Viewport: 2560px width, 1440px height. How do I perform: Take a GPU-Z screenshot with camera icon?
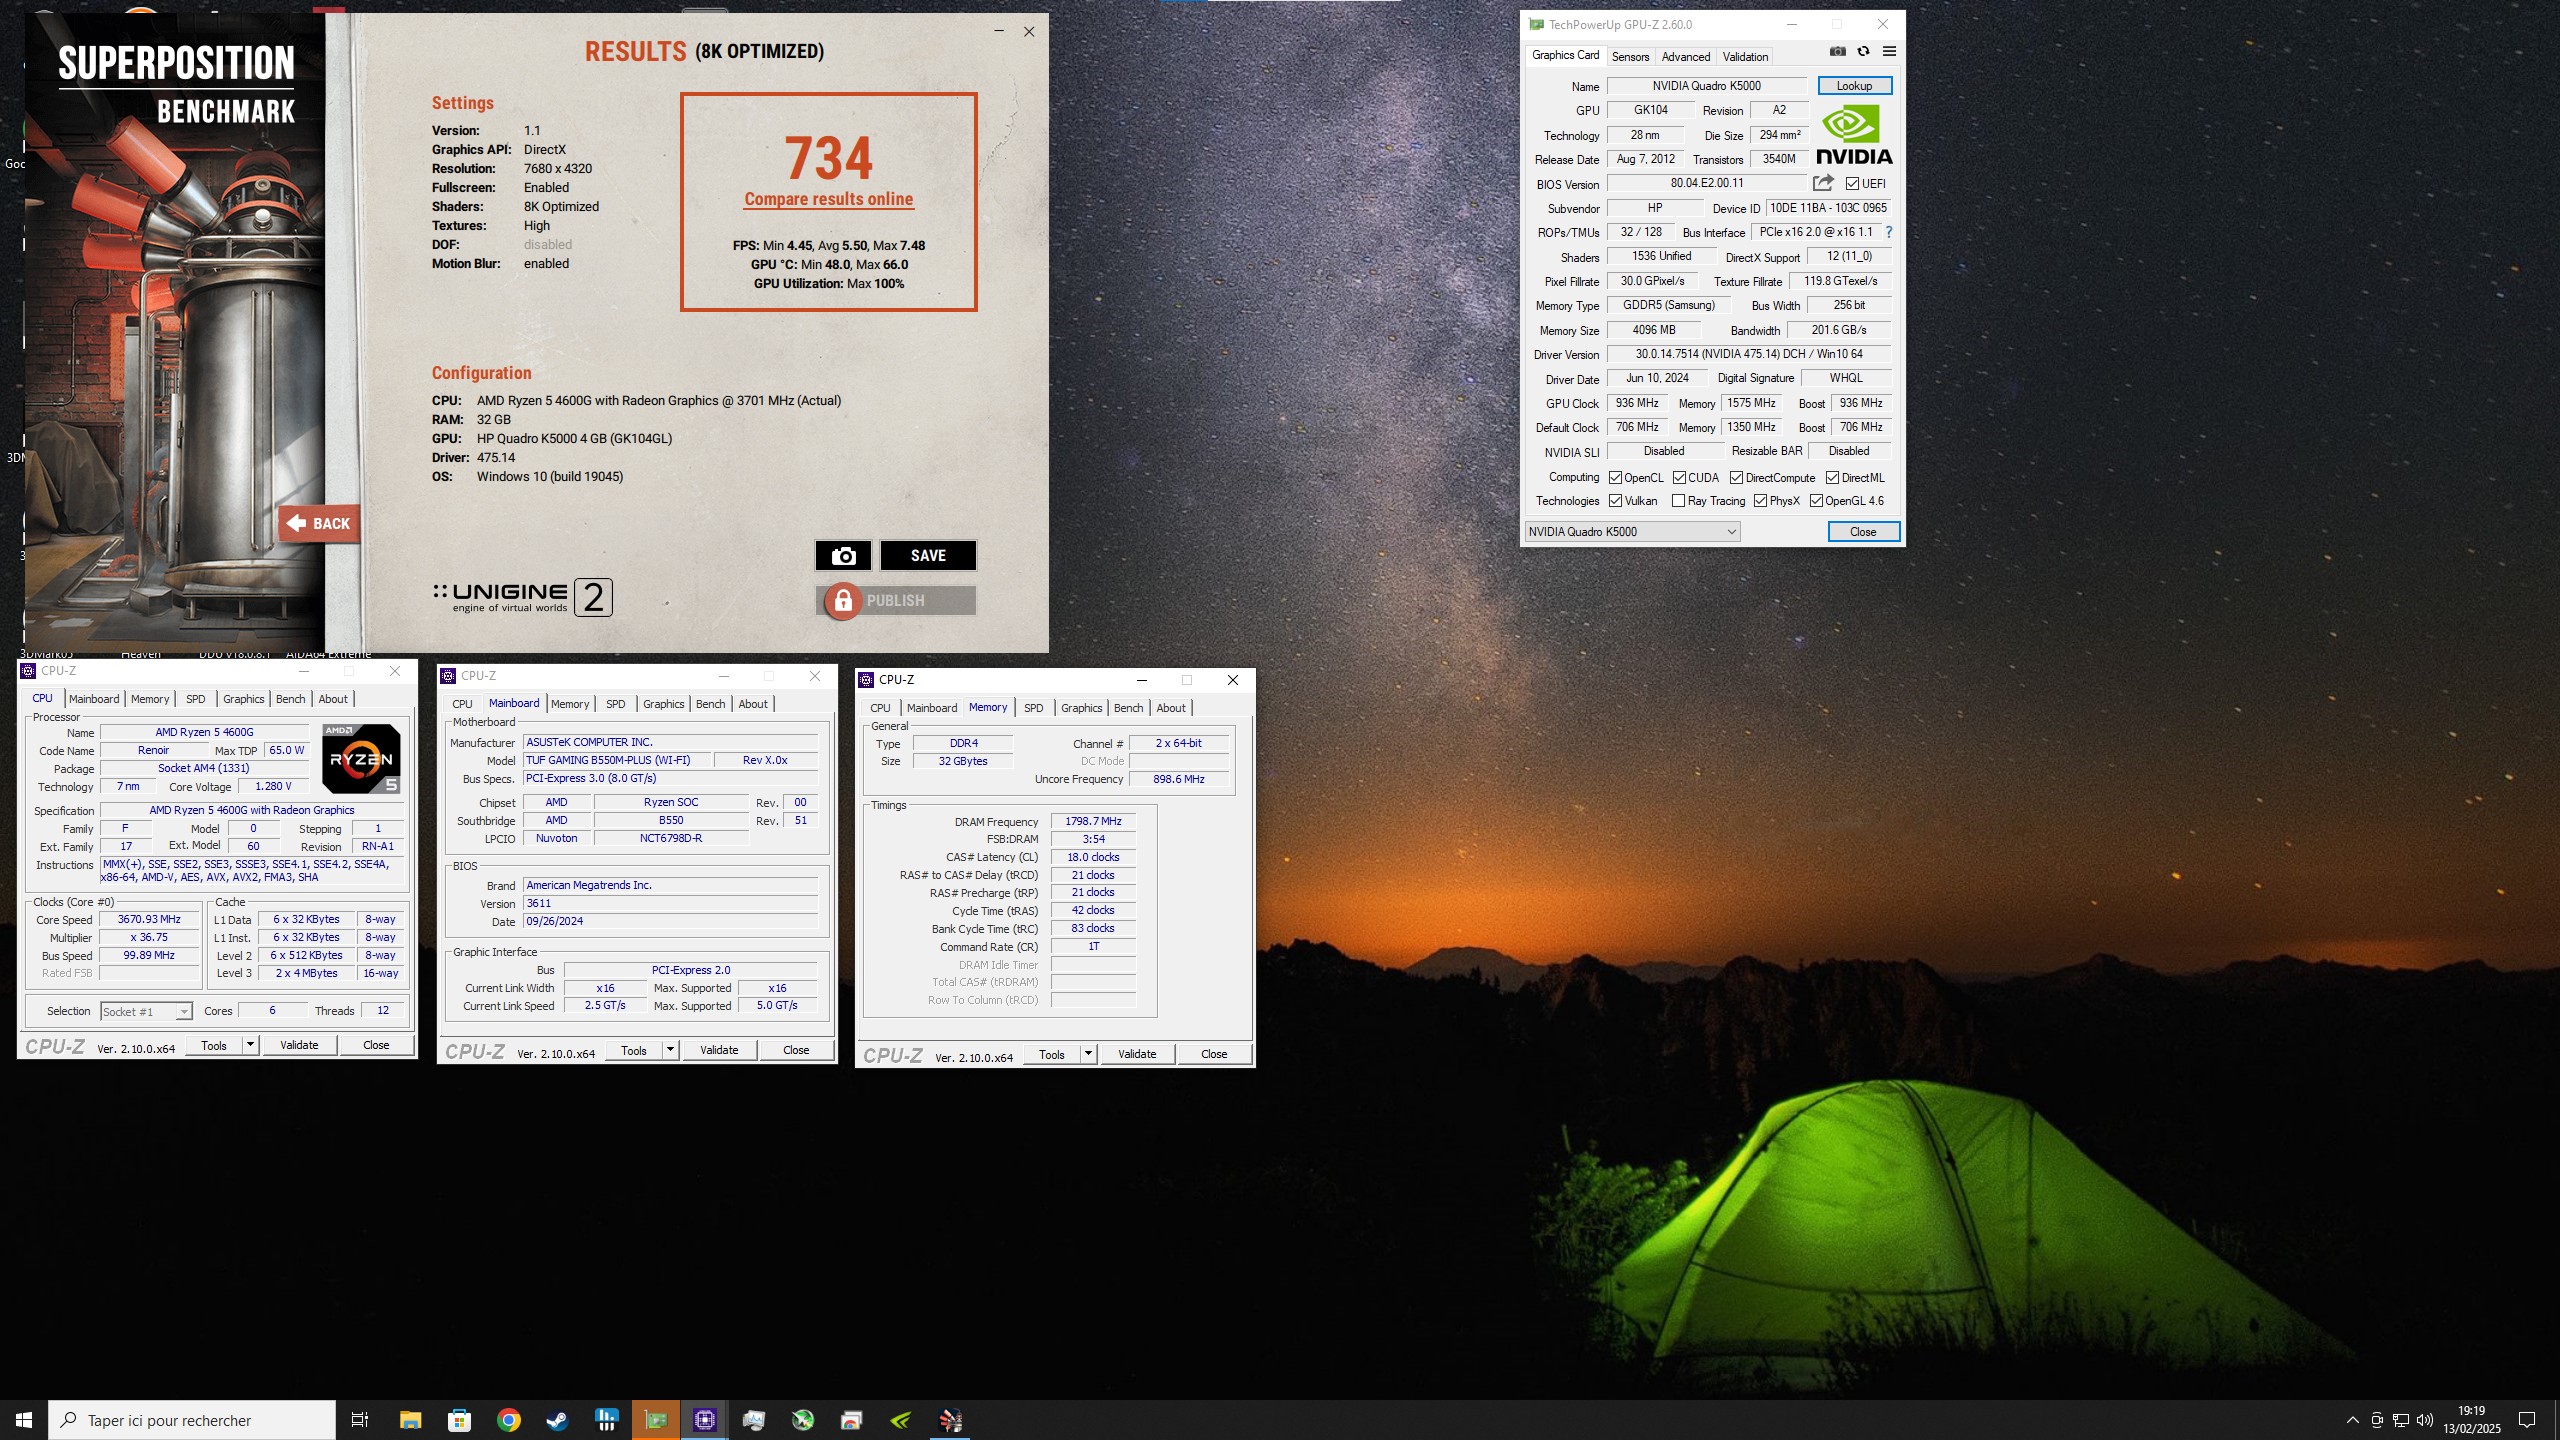(1837, 52)
